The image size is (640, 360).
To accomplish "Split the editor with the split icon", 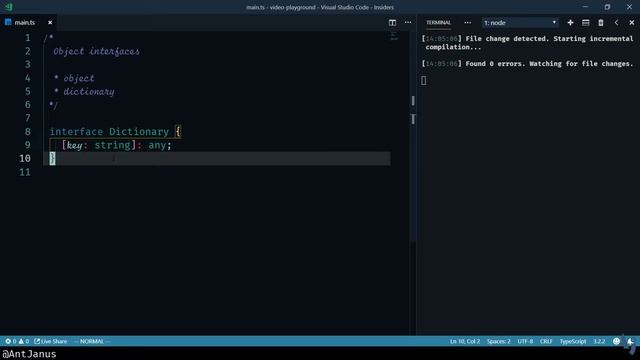I will pyautogui.click(x=392, y=23).
